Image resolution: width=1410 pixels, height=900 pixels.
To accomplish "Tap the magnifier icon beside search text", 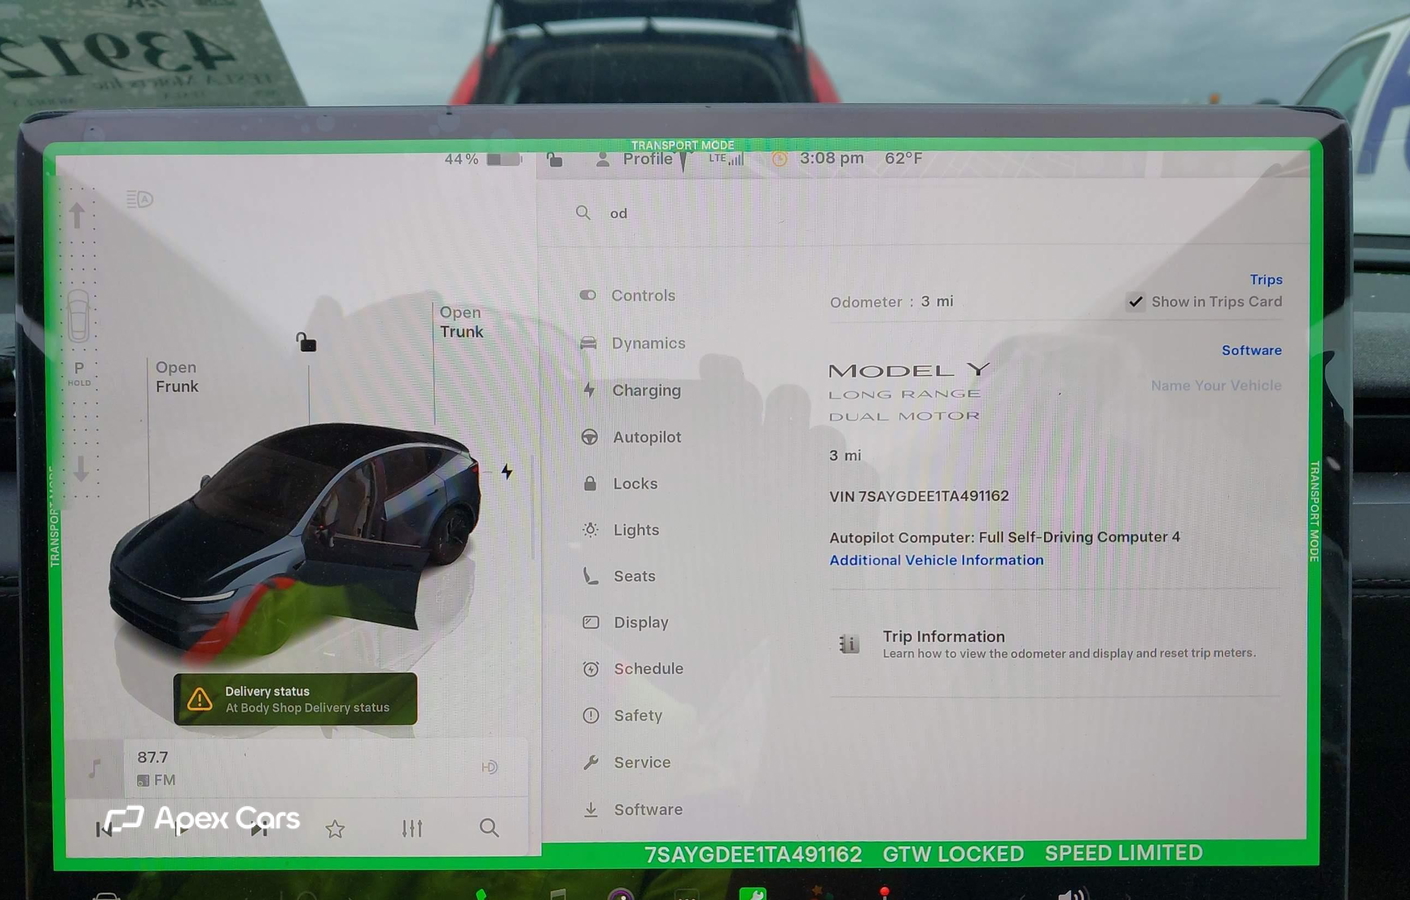I will 583,212.
